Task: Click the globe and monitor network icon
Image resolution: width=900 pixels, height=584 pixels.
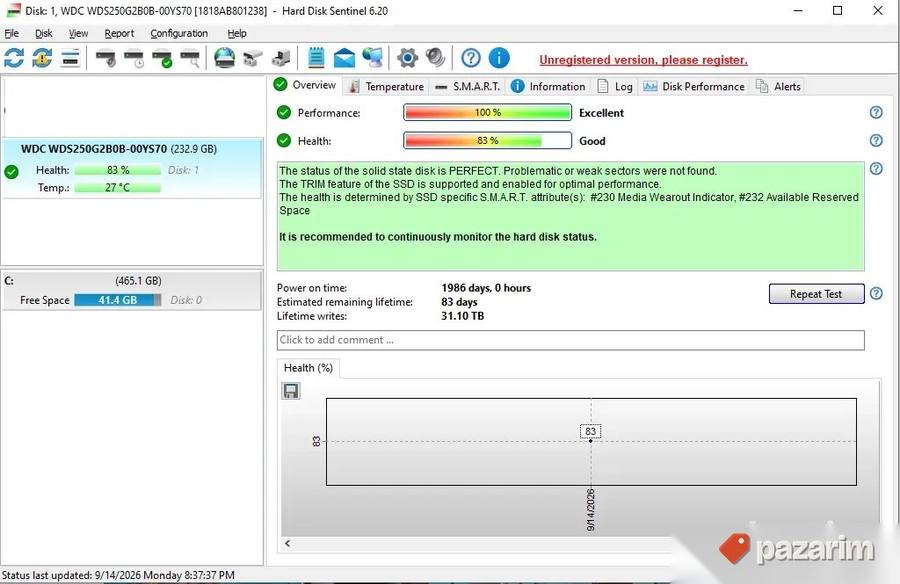Action: pos(373,58)
